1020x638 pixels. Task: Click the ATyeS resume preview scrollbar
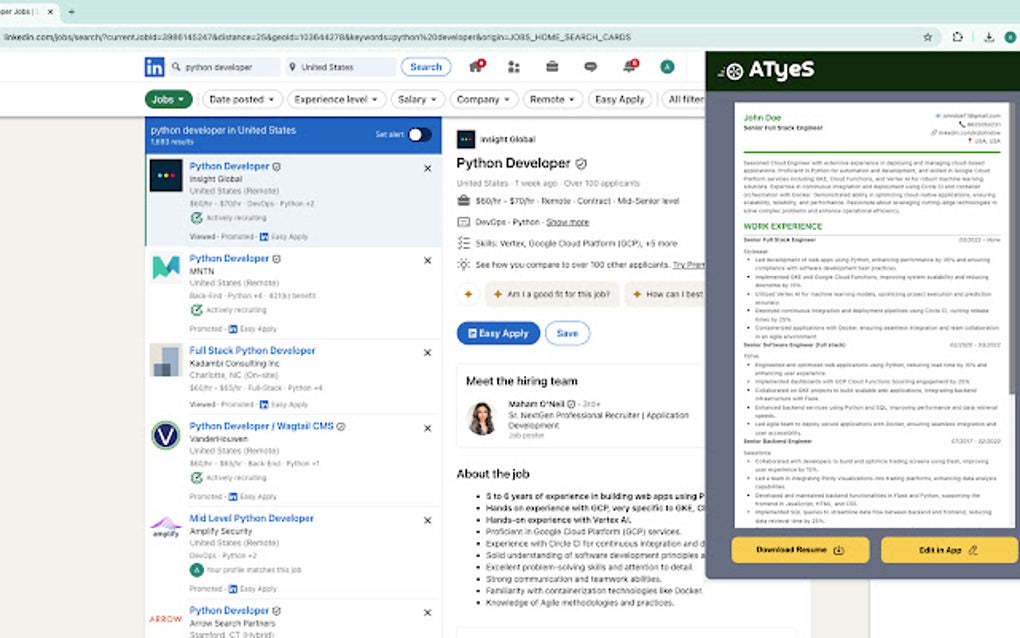(1012, 247)
